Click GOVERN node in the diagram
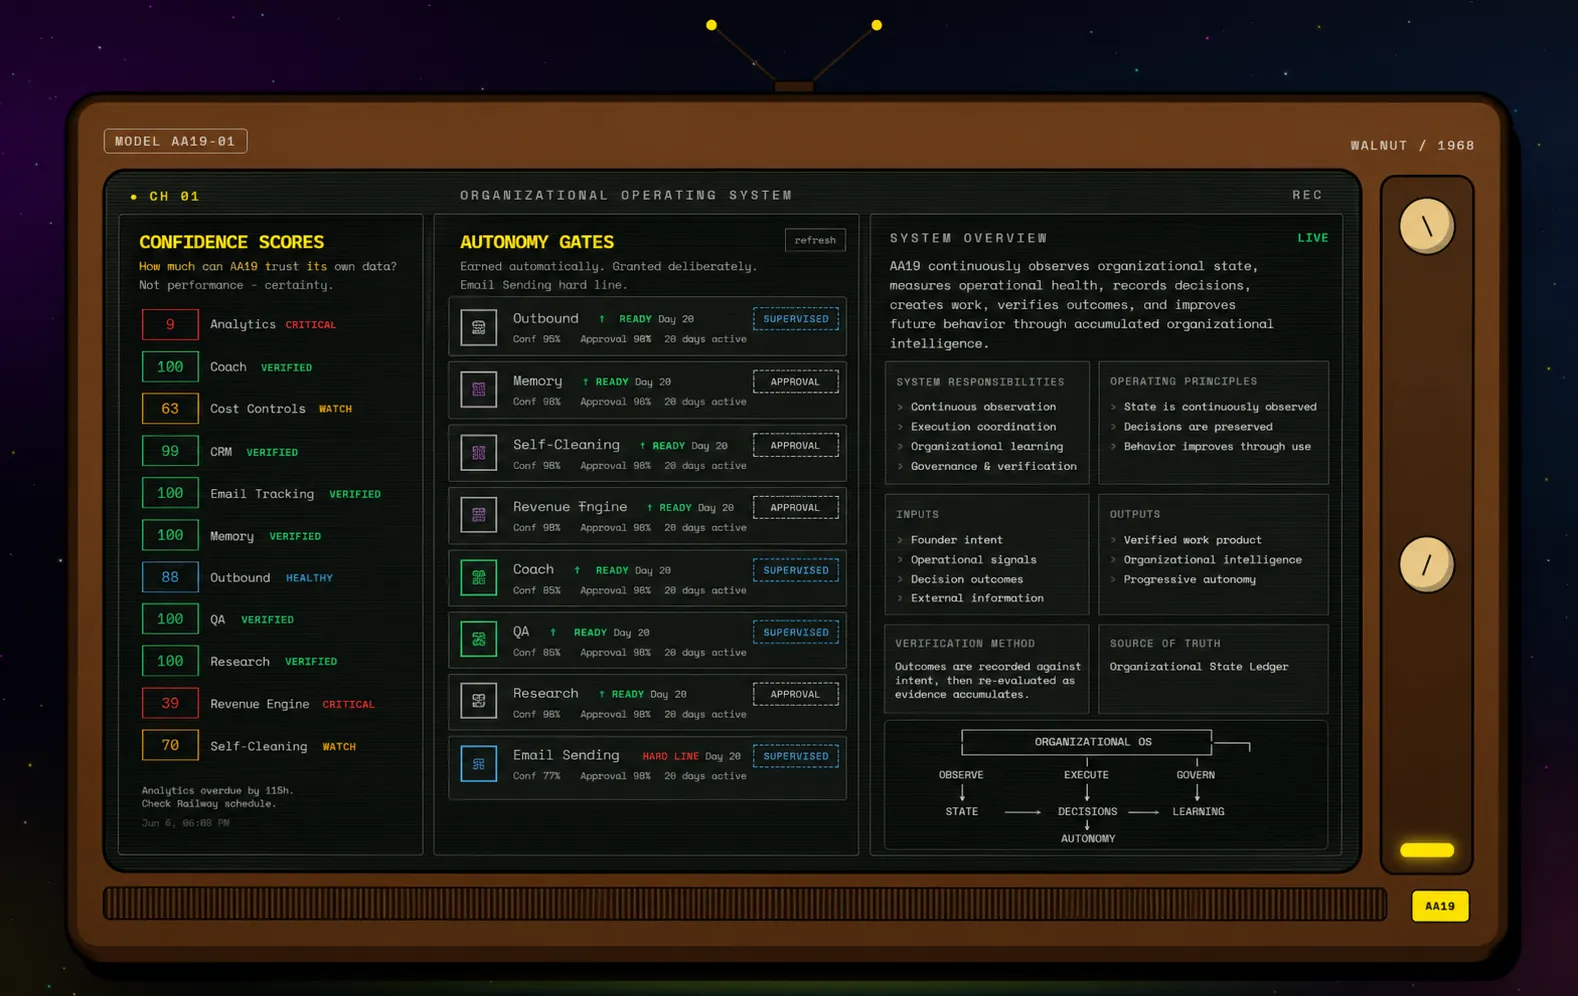 click(1196, 775)
